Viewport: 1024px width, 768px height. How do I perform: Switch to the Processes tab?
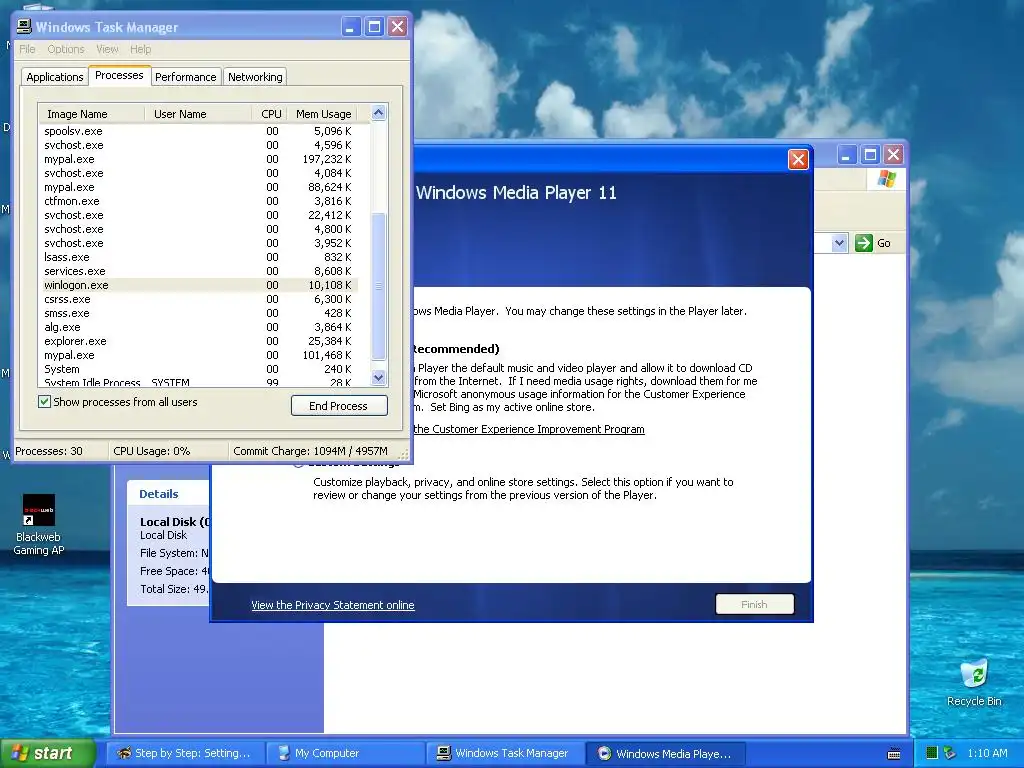pyautogui.click(x=119, y=75)
